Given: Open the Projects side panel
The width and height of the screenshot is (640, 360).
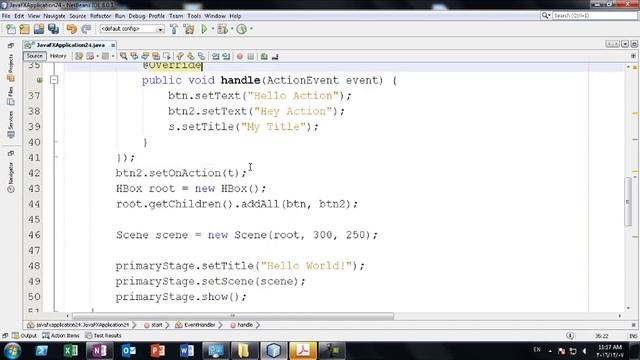Looking at the screenshot, I should pos(11,67).
